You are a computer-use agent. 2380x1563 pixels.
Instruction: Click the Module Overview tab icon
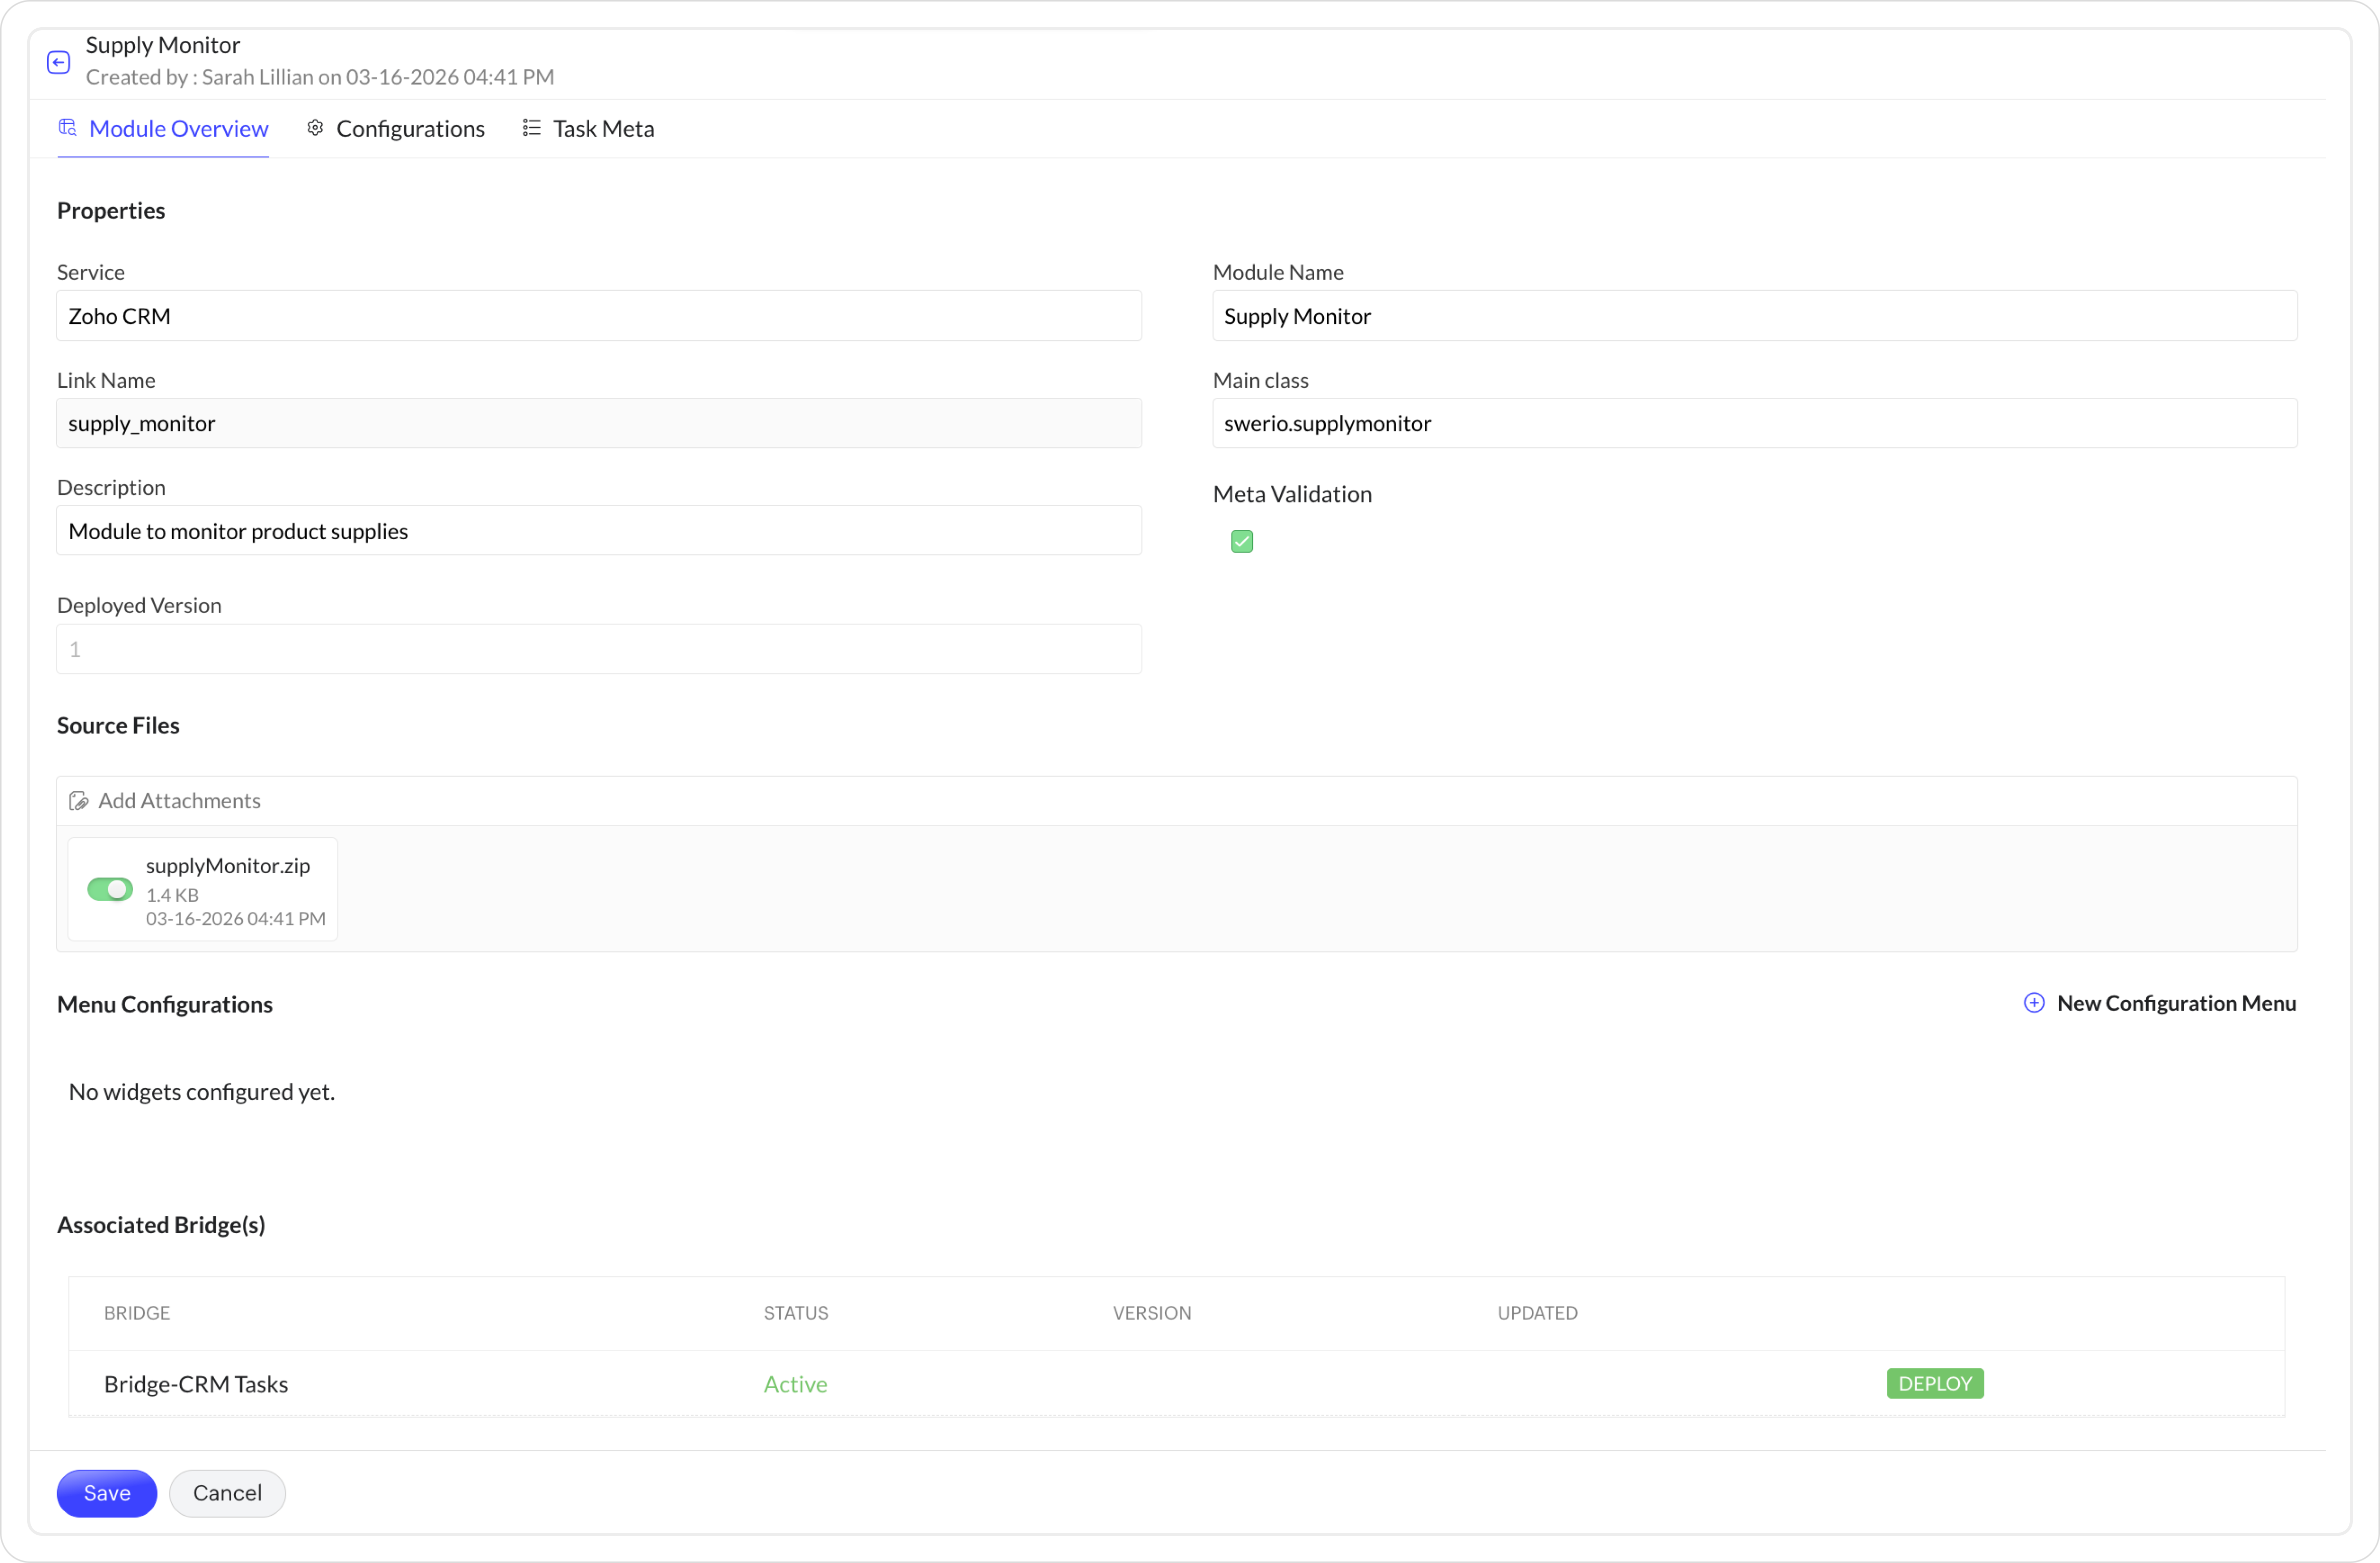coord(68,128)
